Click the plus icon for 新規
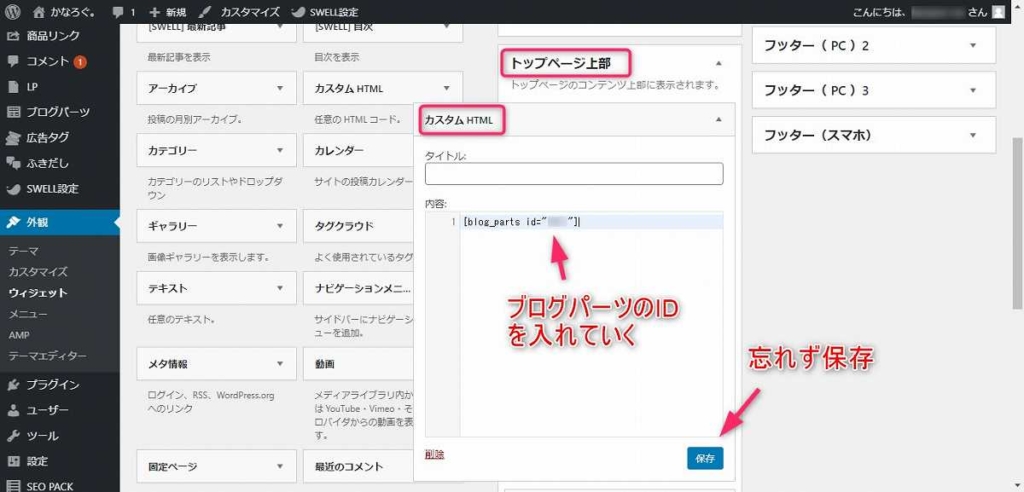 click(x=154, y=12)
